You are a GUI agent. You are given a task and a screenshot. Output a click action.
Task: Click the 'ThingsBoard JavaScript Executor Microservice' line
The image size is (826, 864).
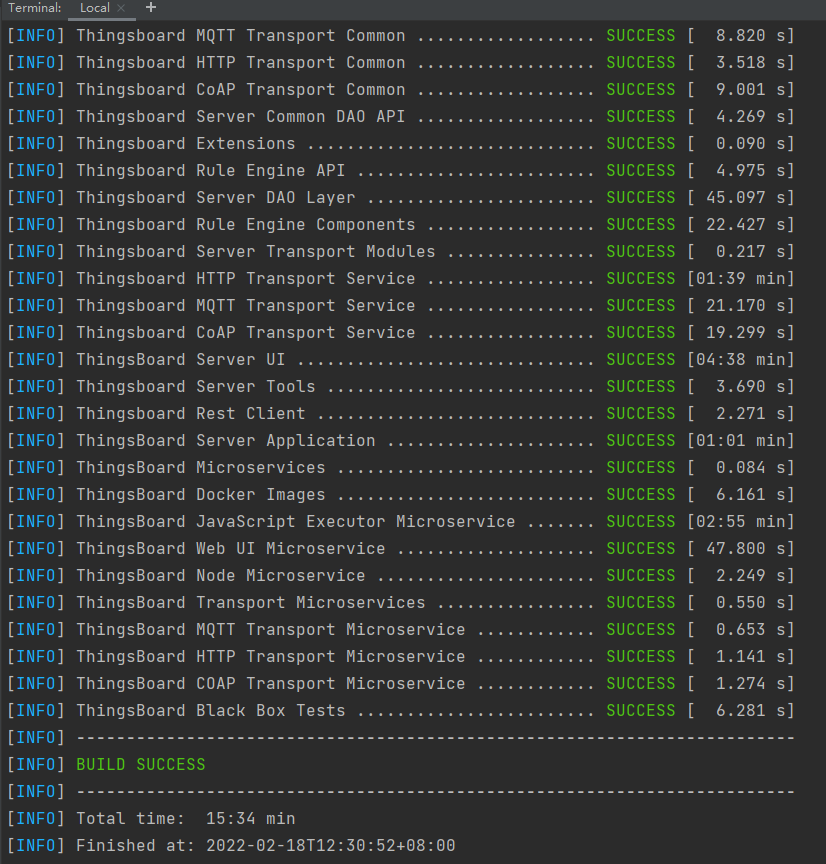(401, 522)
